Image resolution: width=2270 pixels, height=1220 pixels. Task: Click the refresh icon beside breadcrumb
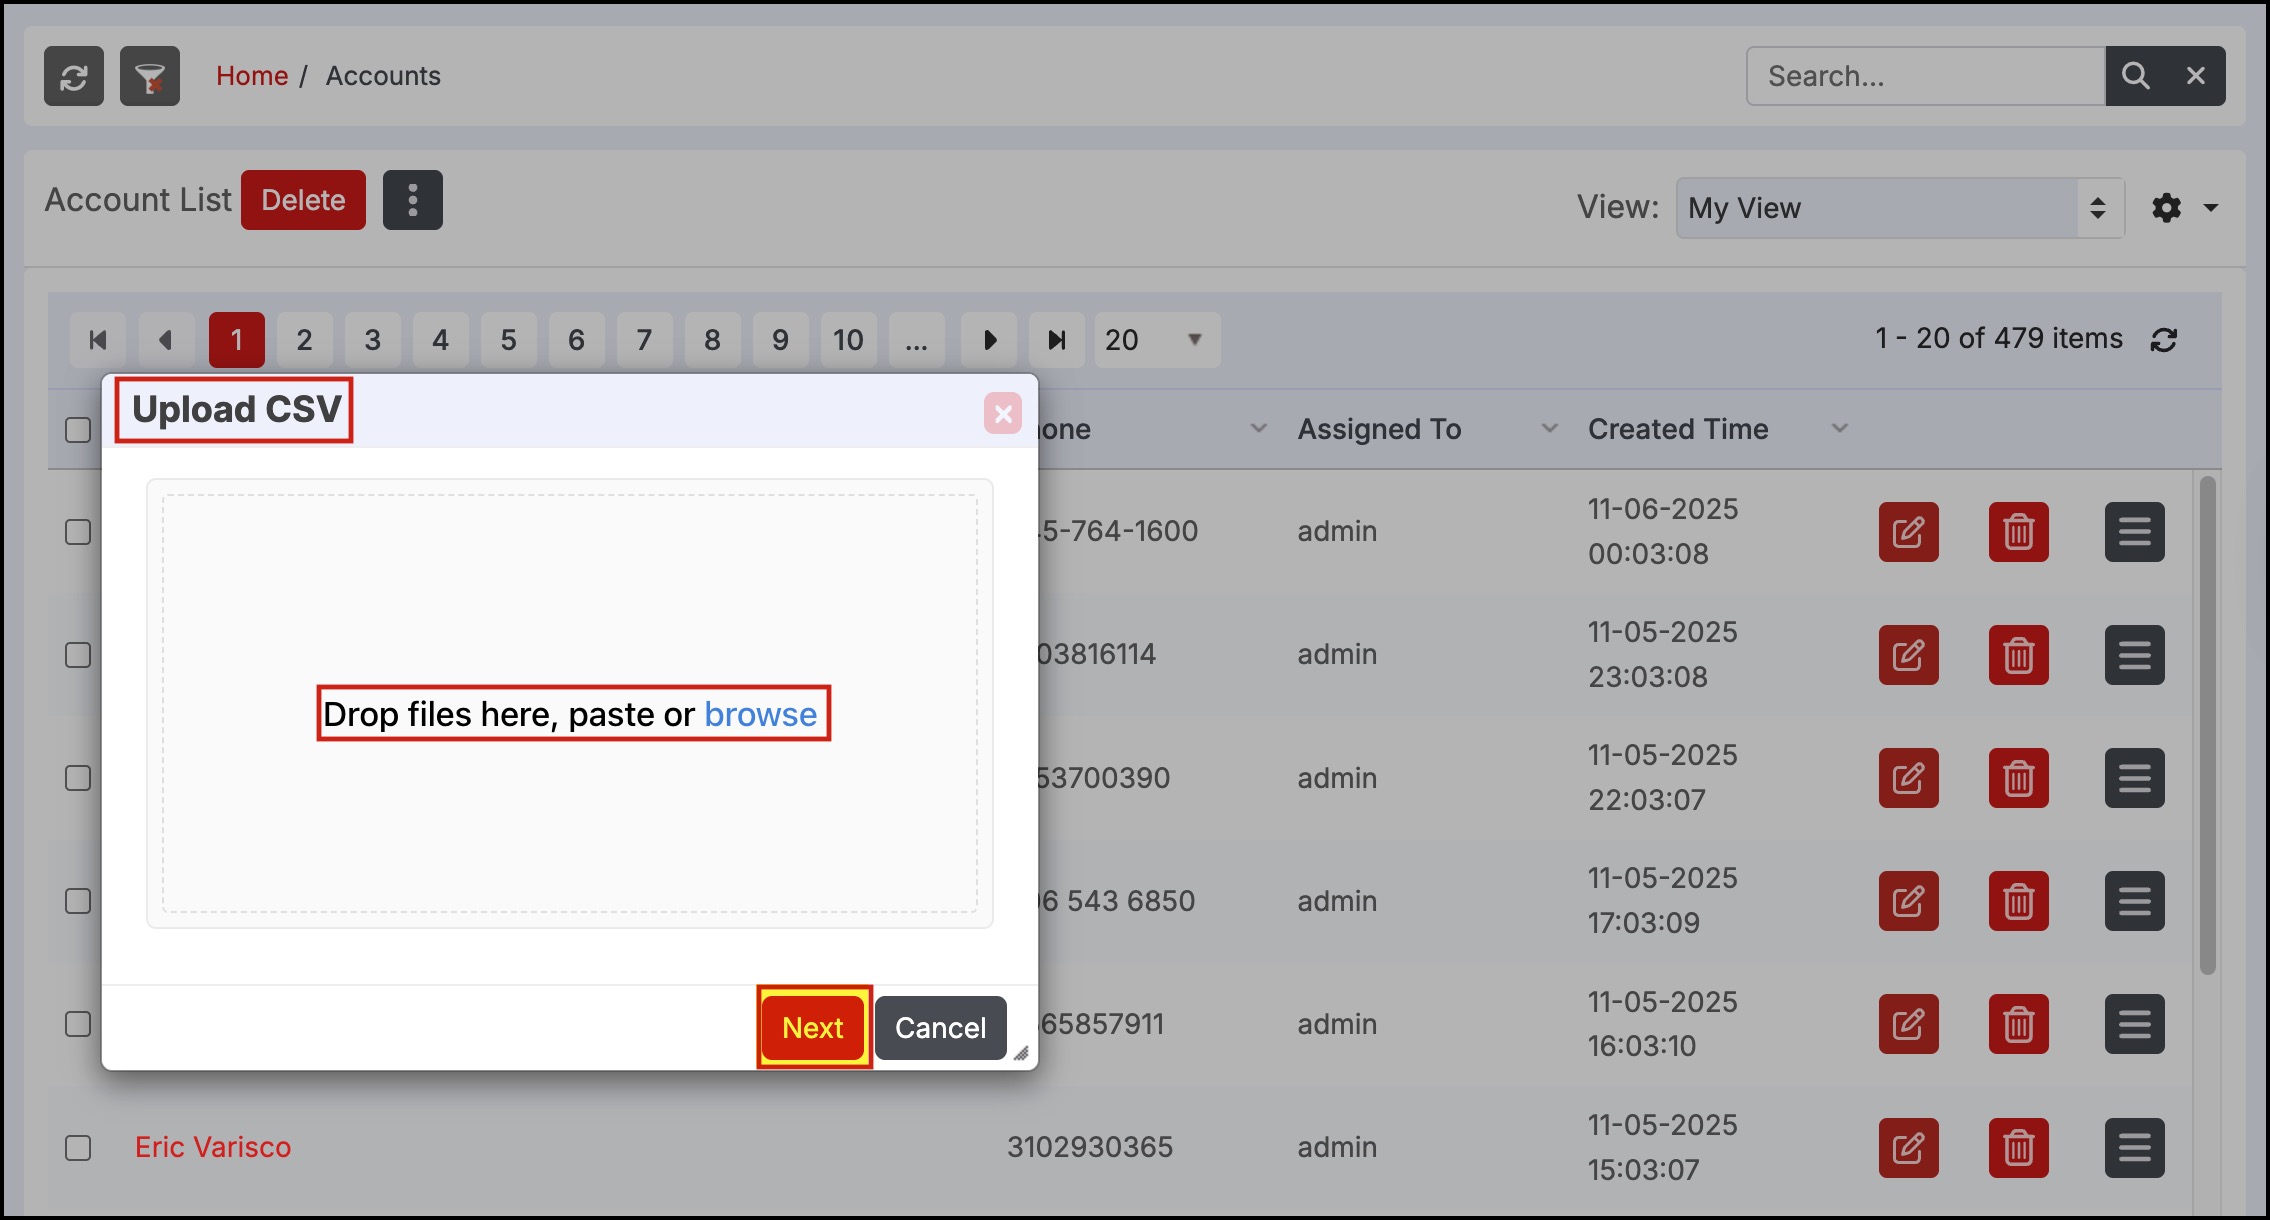click(x=74, y=76)
